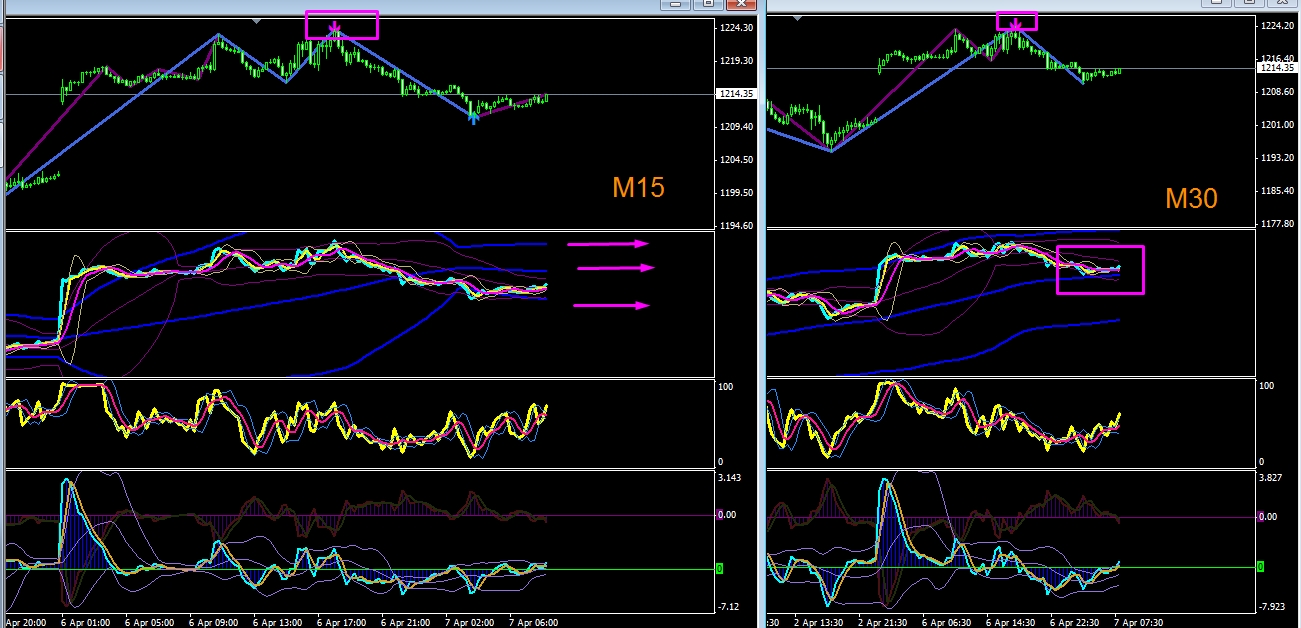This screenshot has height=628, width=1301.
Task: Click price level 1224.20 on M30 axis
Action: click(1278, 26)
